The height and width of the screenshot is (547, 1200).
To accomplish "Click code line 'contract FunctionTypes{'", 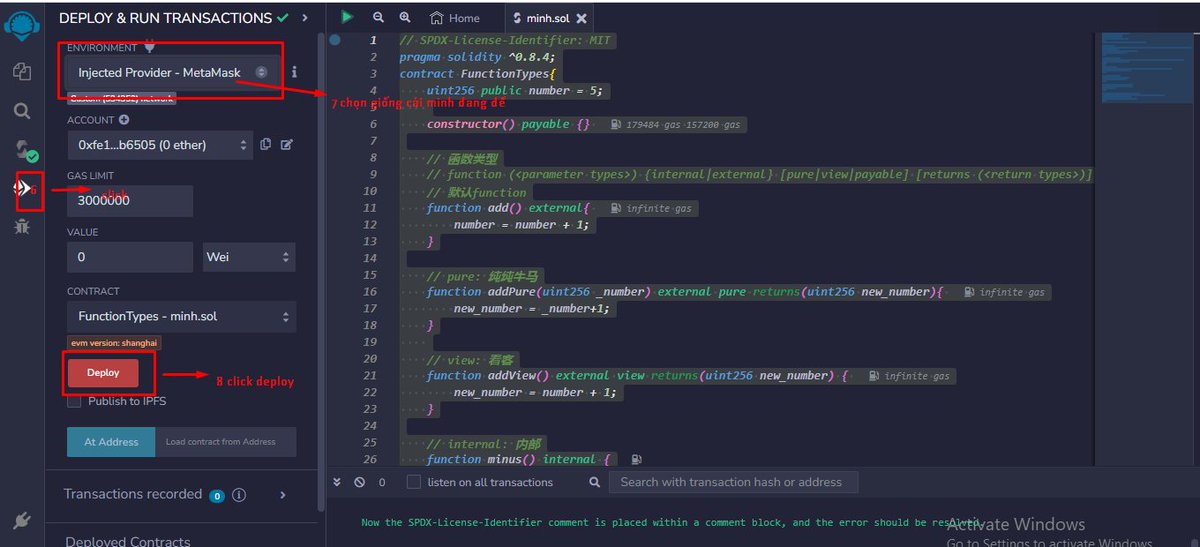I will tap(477, 74).
